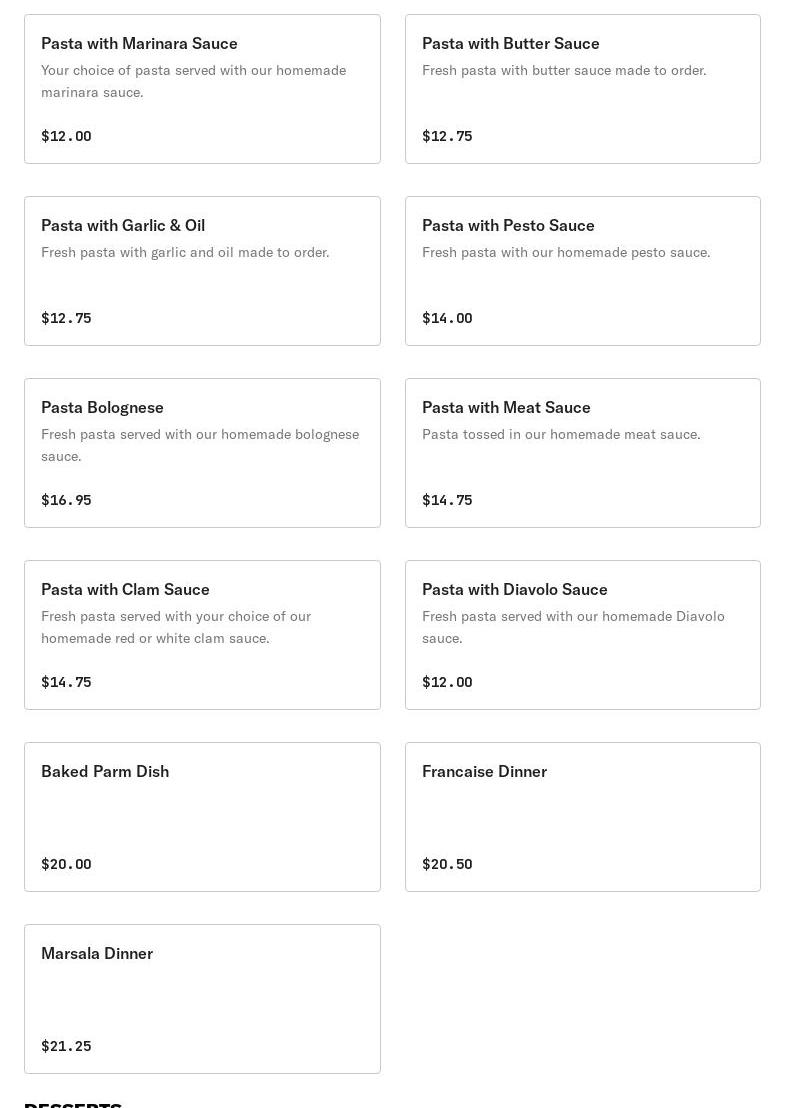Click the $20.50 Francaise Dinner price
The height and width of the screenshot is (1108, 785).
tap(447, 864)
